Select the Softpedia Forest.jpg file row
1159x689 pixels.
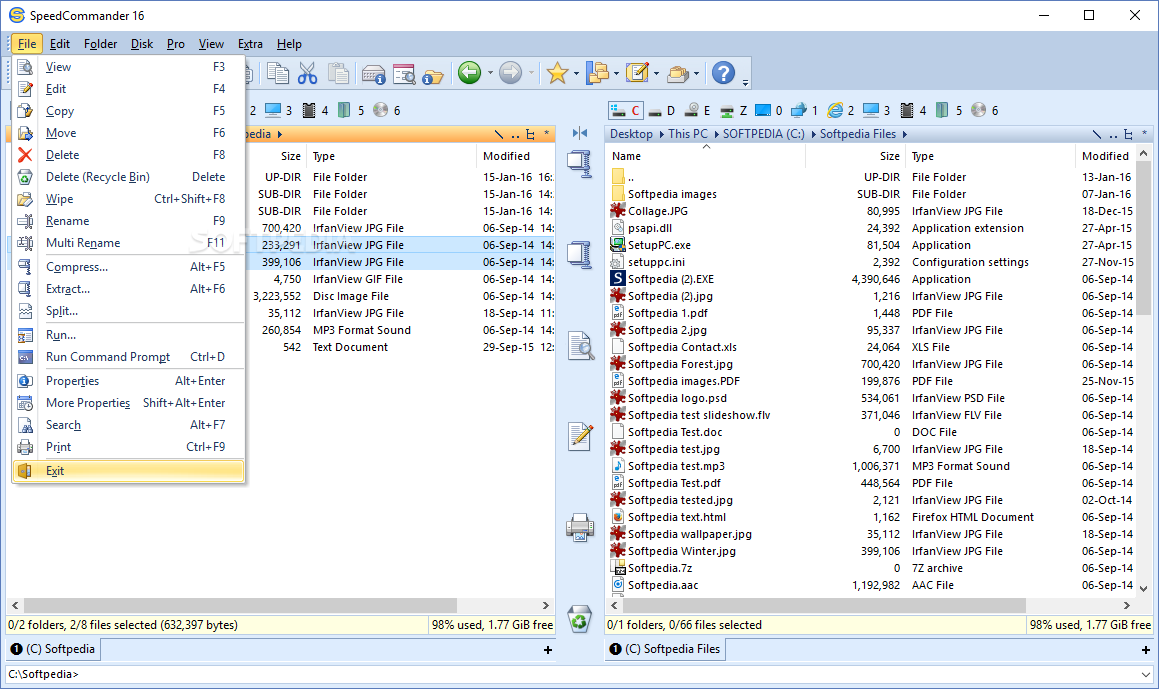pos(871,364)
